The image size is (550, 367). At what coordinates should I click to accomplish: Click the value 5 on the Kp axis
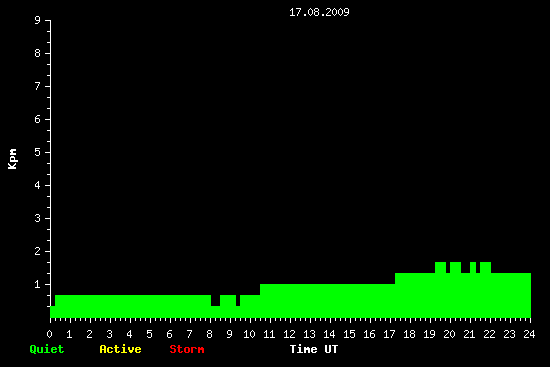[38, 152]
